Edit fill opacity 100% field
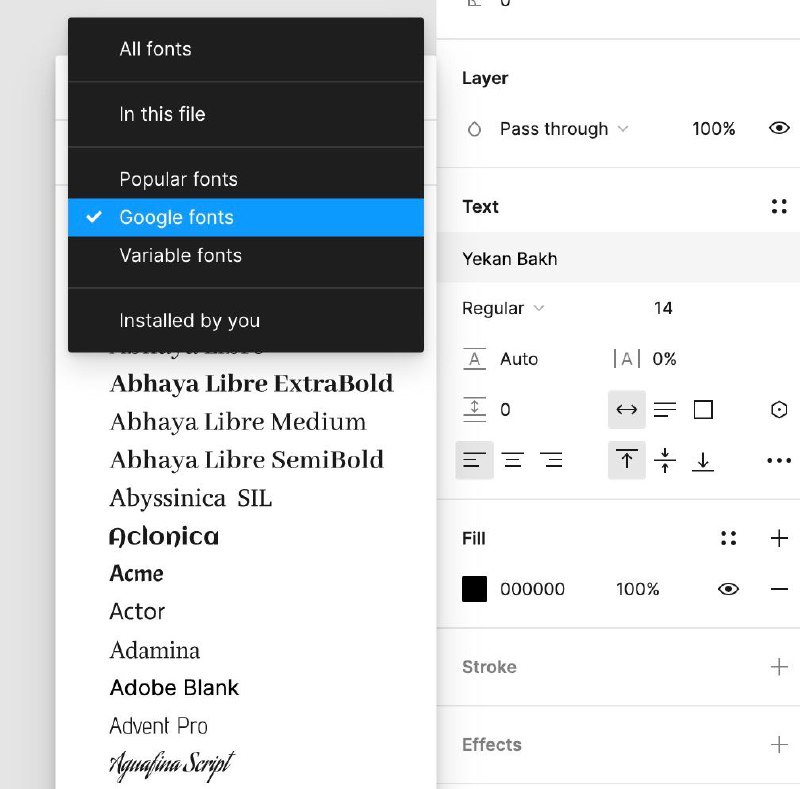Viewport: 800px width, 789px height. pyautogui.click(x=638, y=589)
